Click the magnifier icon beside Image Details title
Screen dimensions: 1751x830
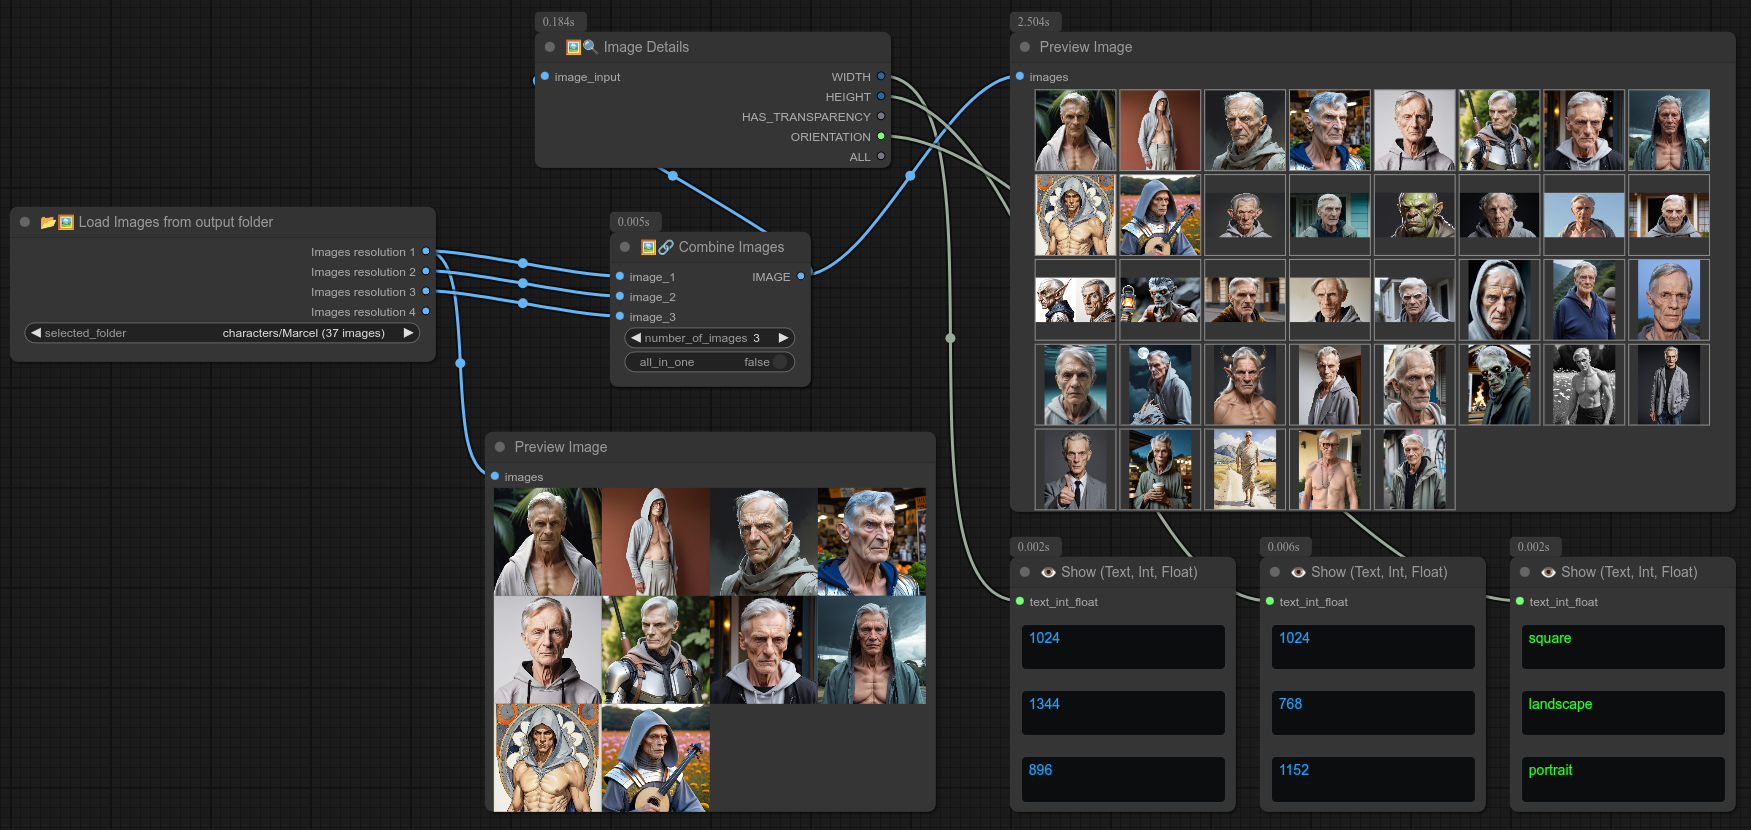click(590, 47)
